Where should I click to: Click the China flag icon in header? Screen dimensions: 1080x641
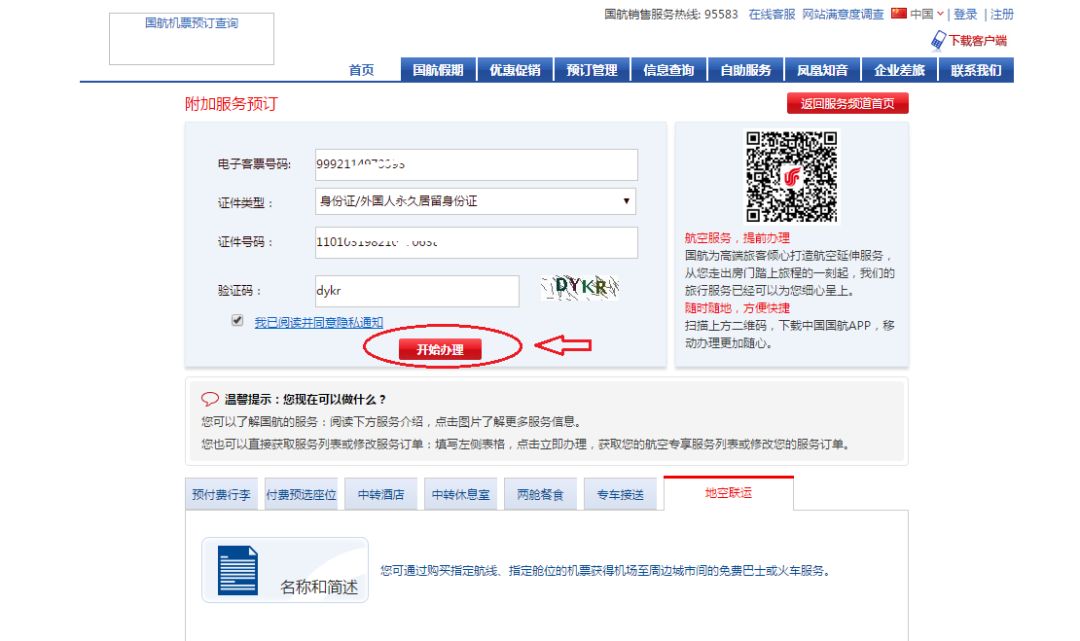[x=898, y=14]
